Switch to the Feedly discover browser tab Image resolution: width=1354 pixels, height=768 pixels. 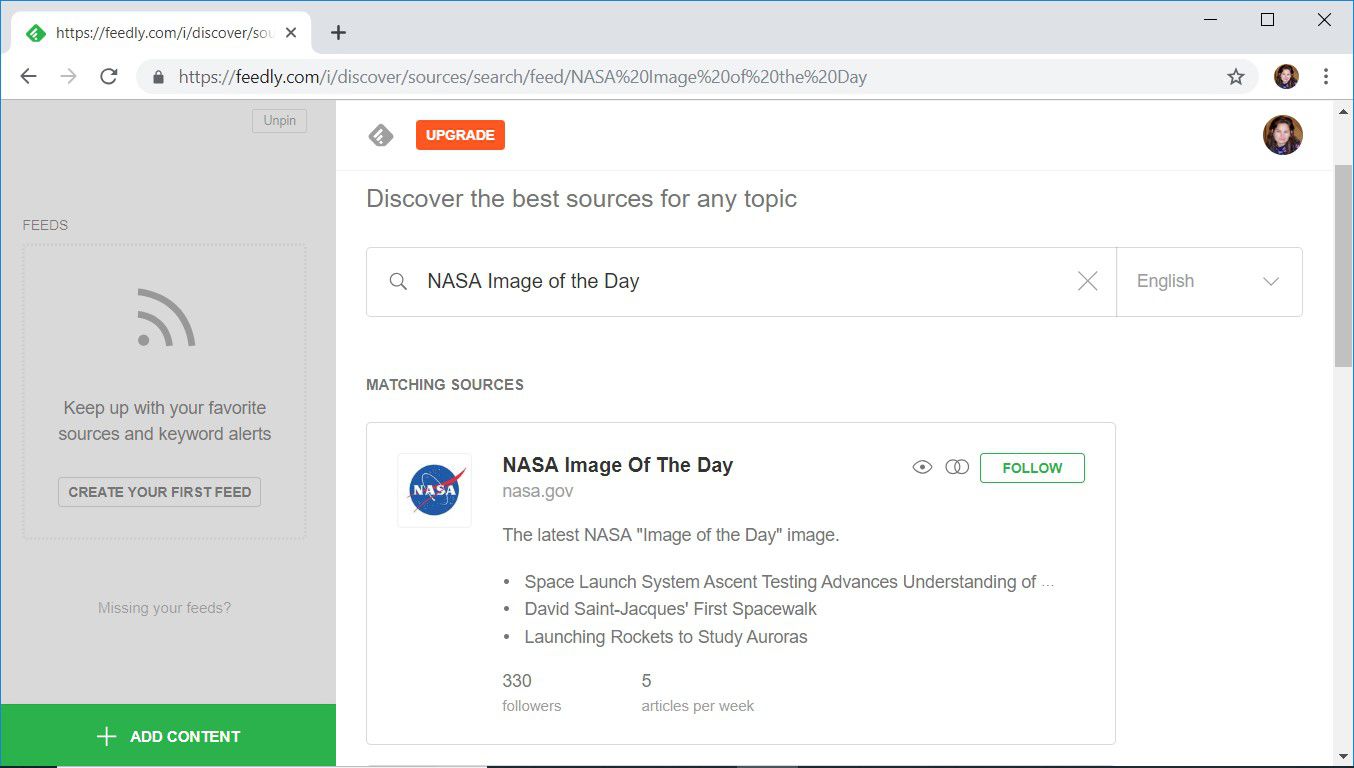[x=150, y=32]
